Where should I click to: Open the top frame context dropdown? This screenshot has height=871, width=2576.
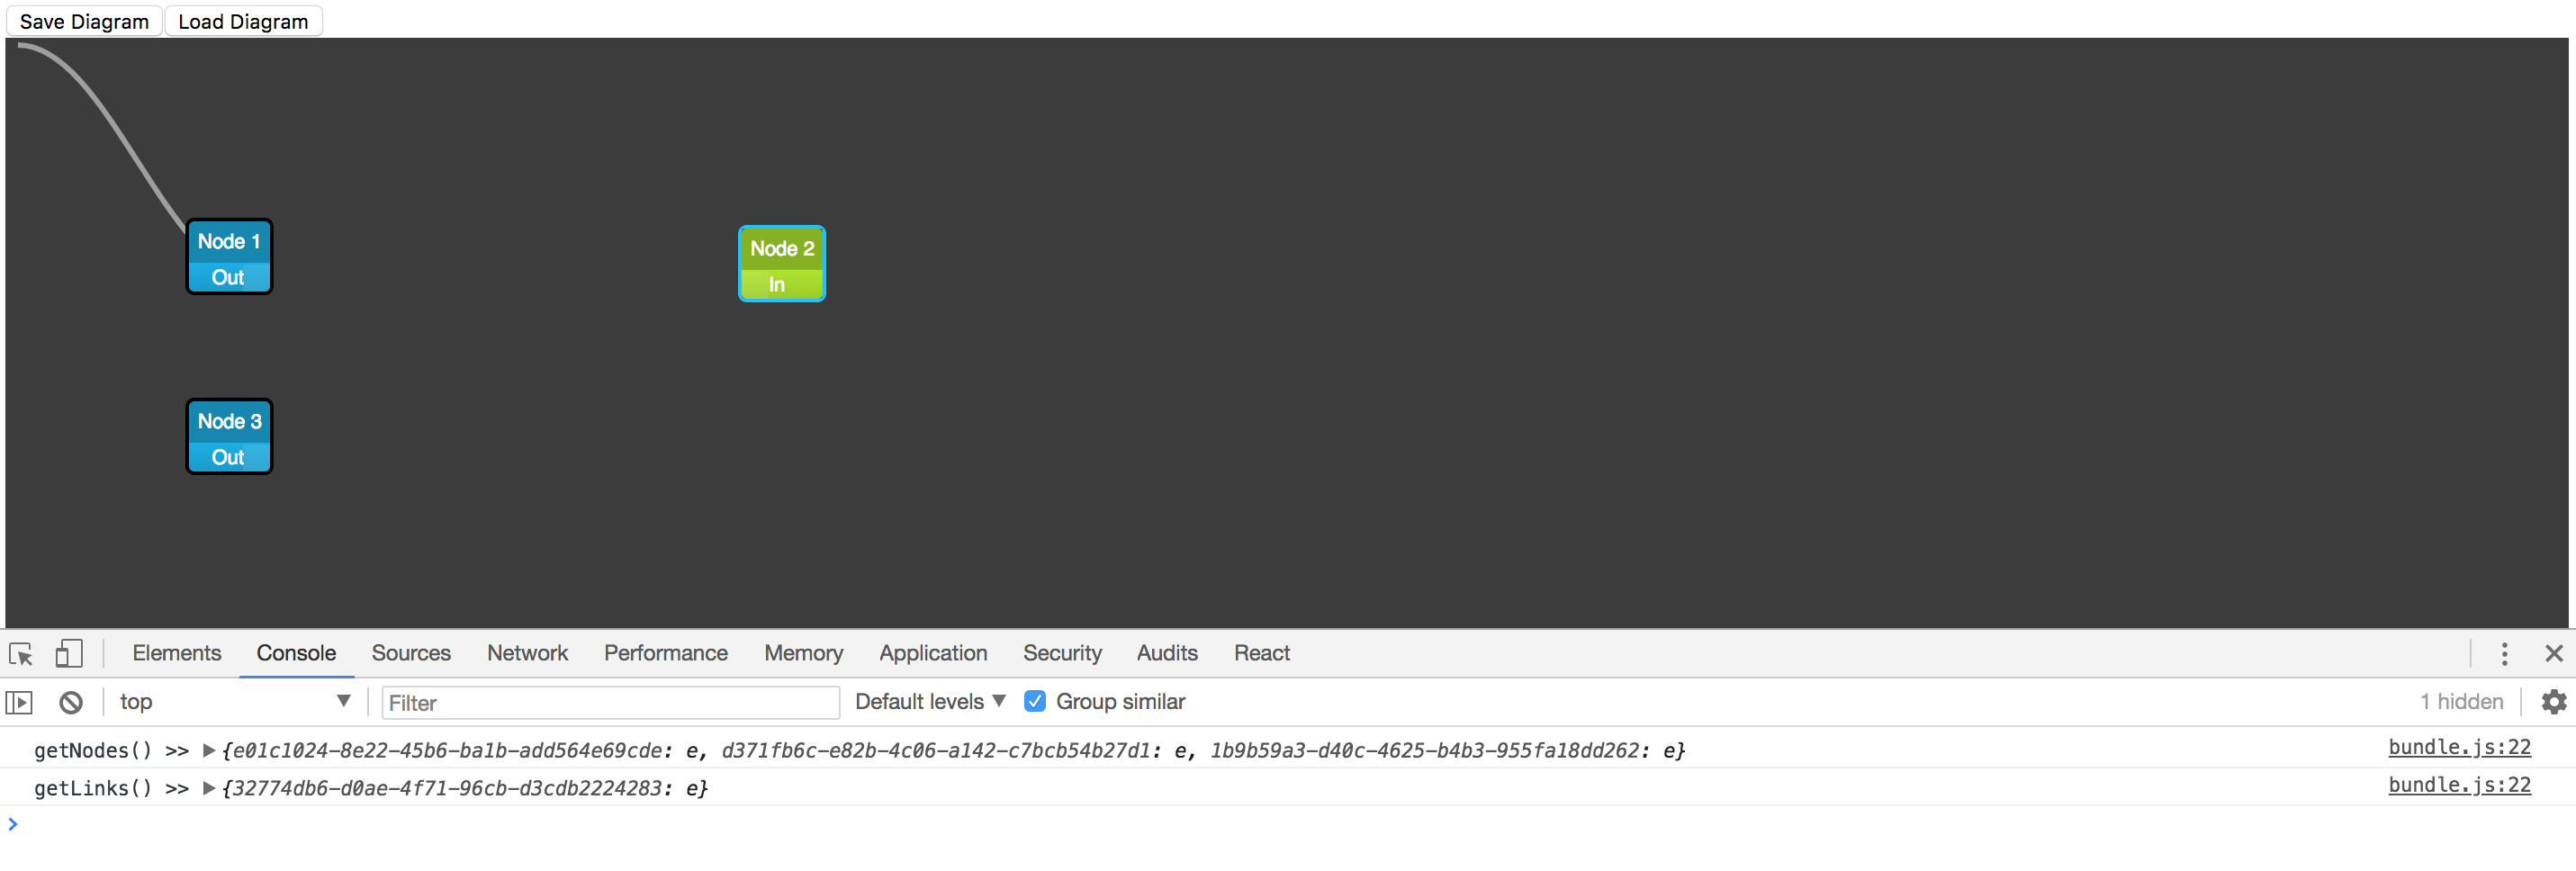pyautogui.click(x=235, y=701)
